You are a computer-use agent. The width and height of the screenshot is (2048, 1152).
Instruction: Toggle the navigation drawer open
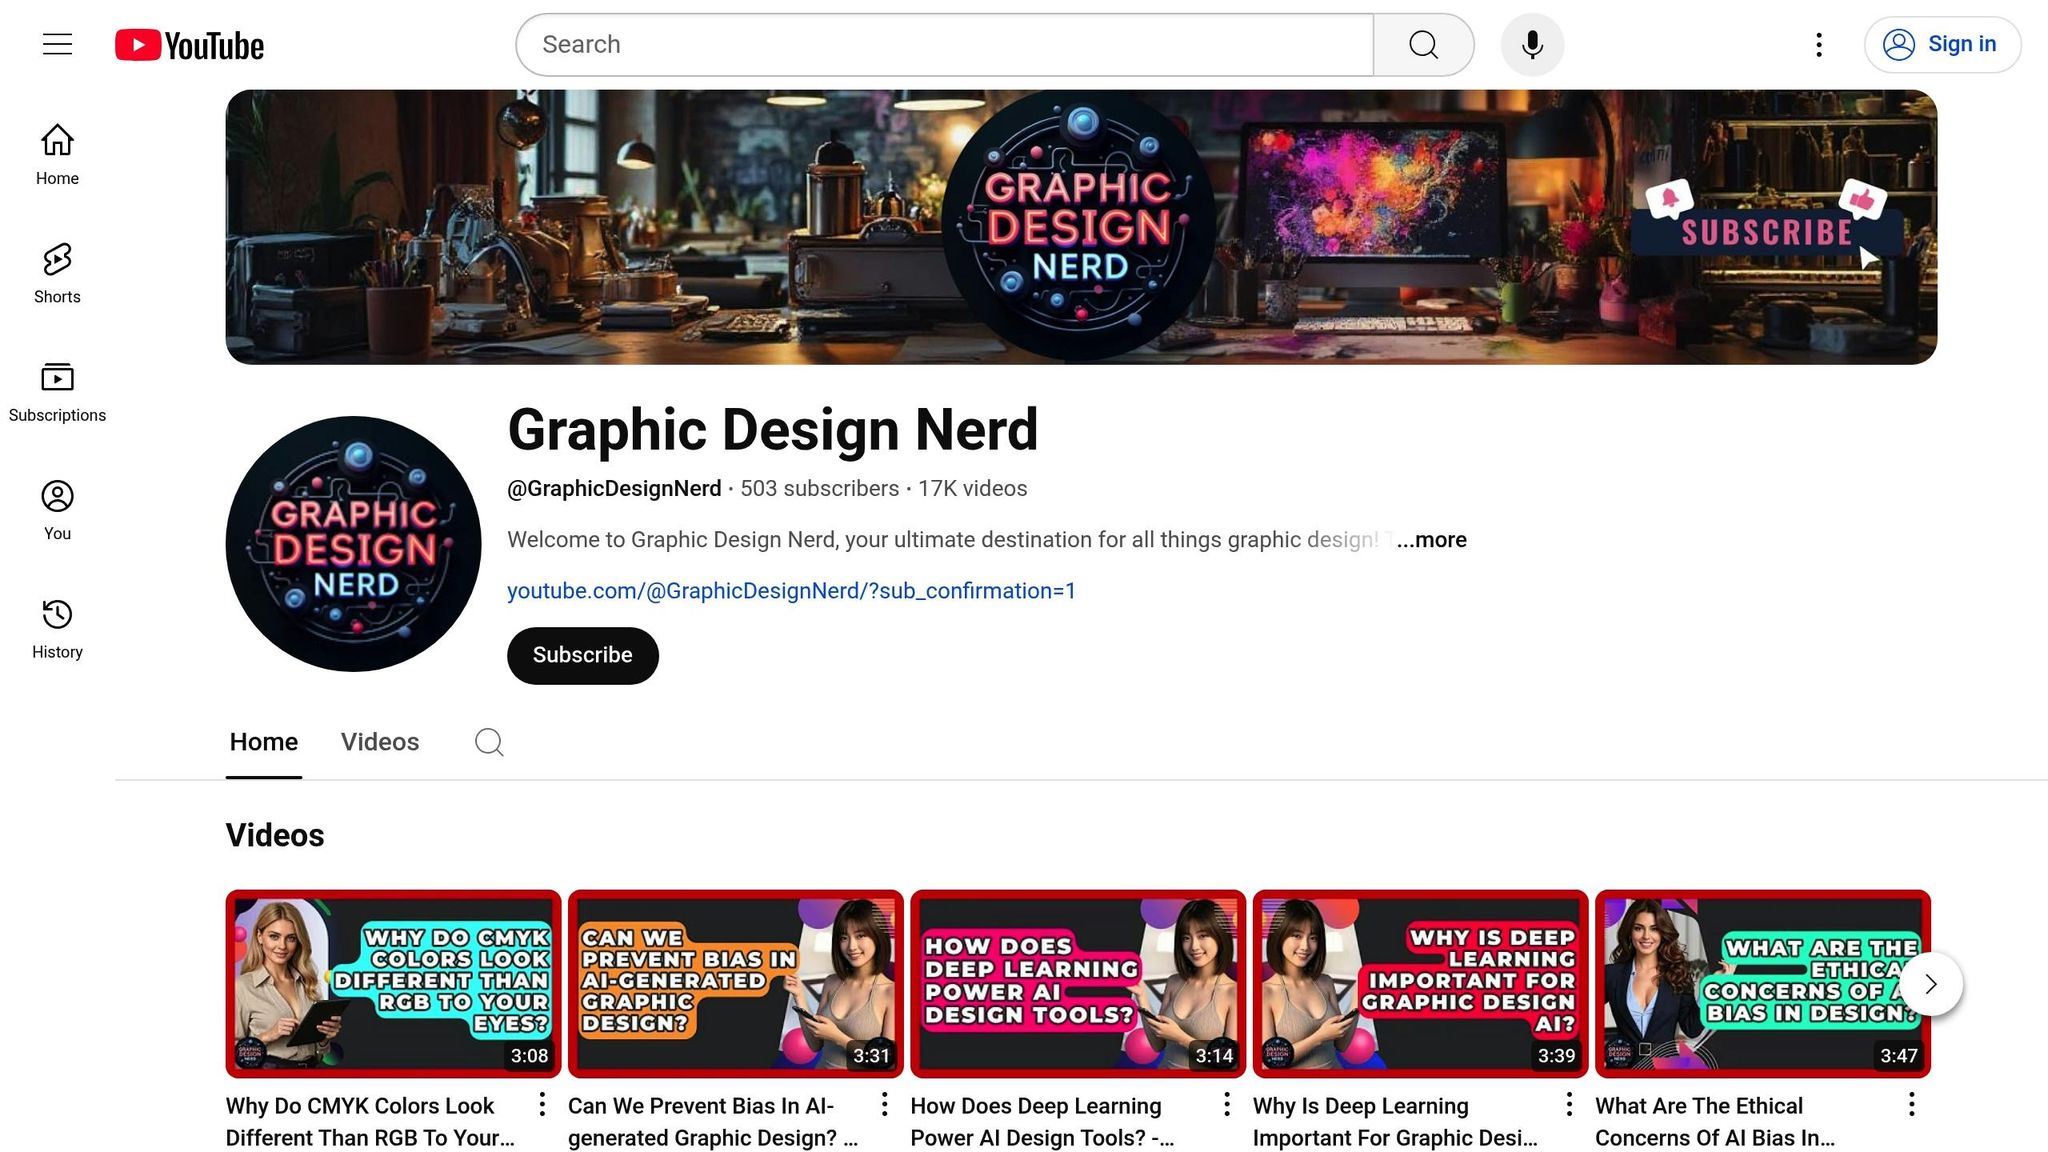pyautogui.click(x=56, y=44)
